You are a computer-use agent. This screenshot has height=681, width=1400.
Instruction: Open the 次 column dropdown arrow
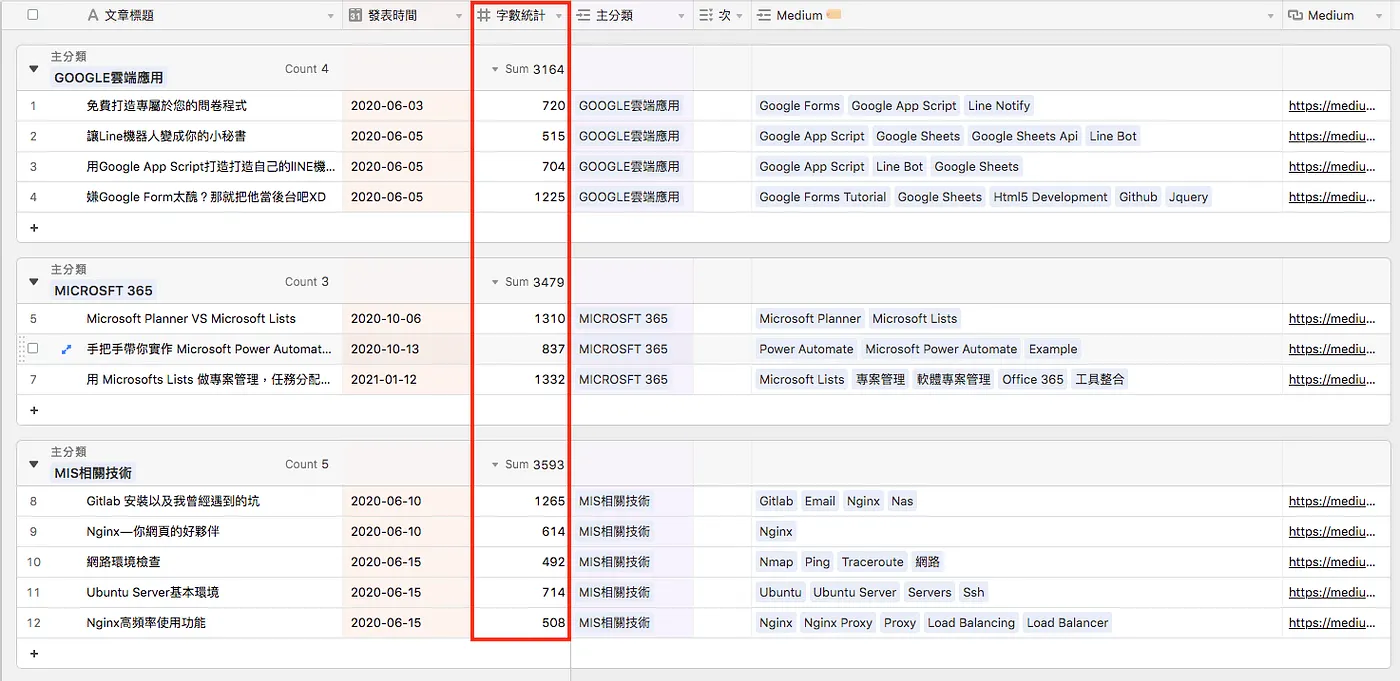740,16
